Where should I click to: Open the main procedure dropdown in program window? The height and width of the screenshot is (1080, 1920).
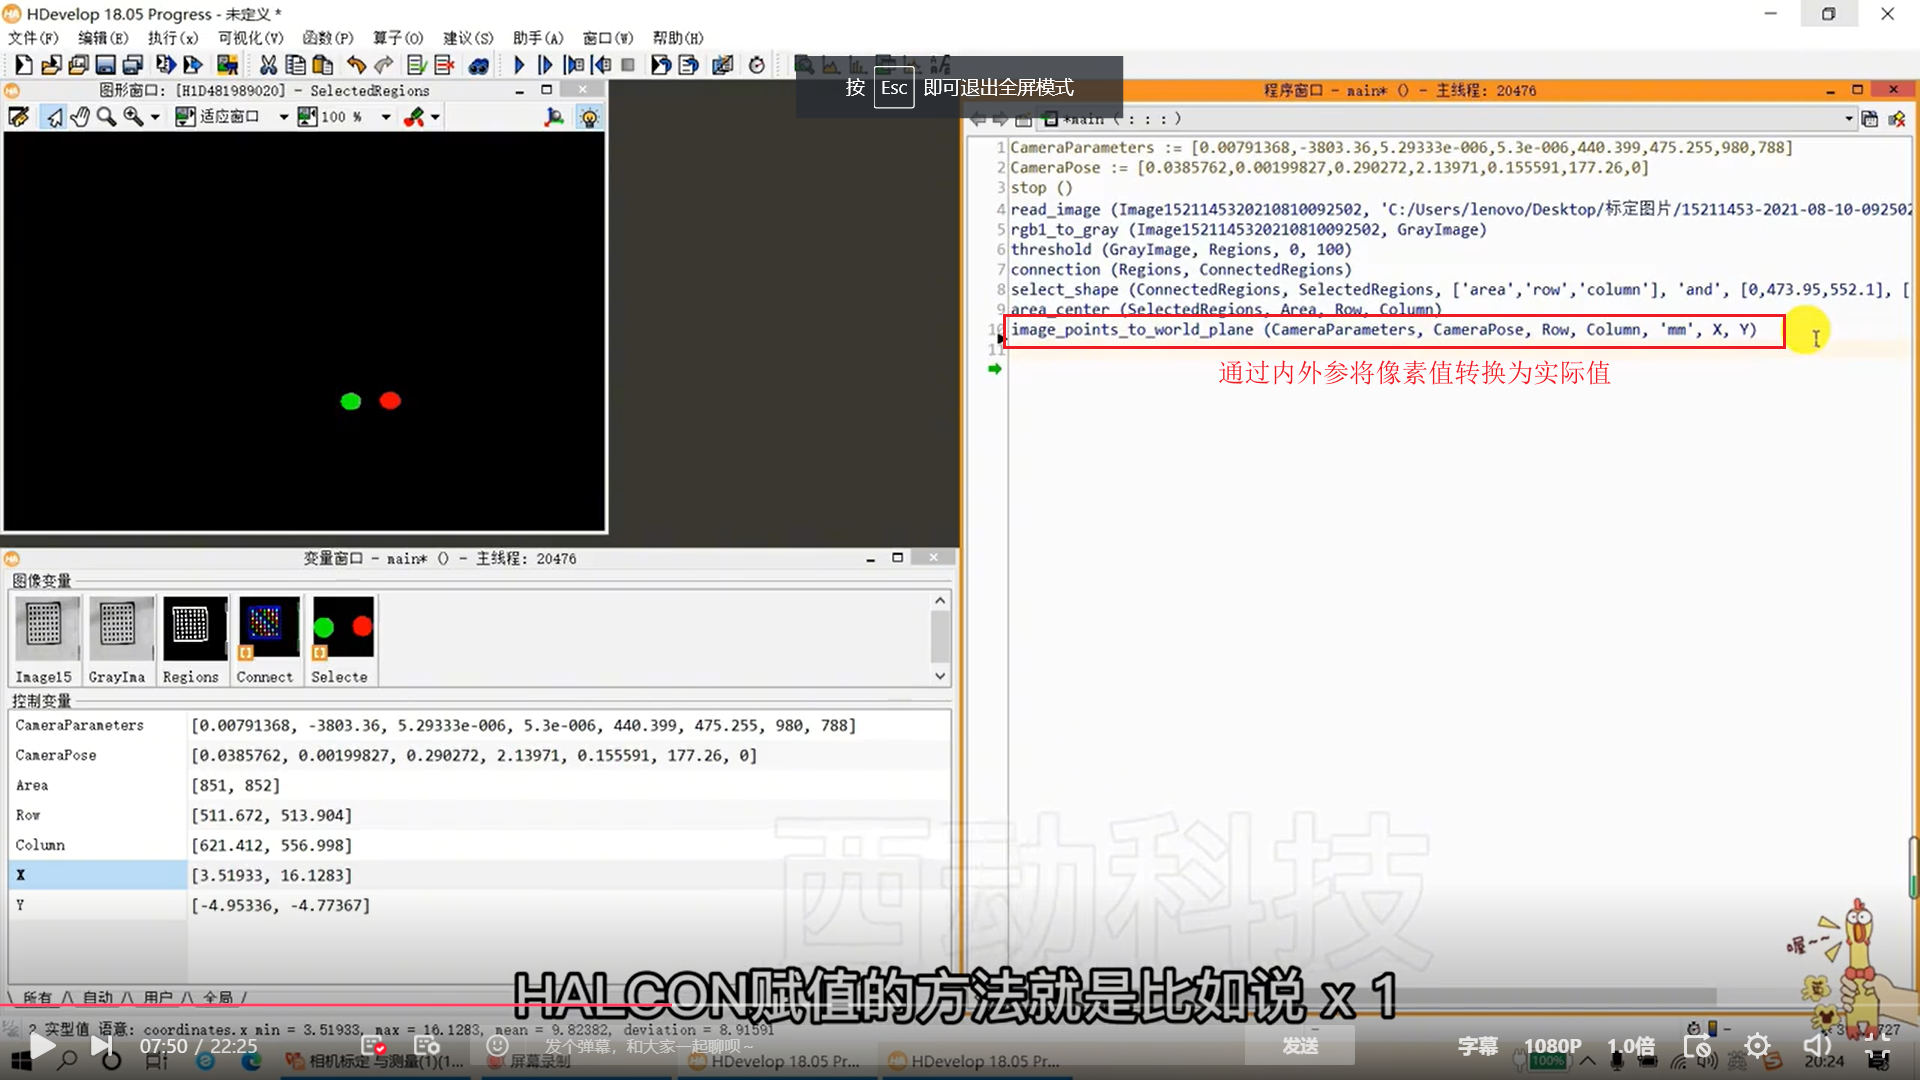(x=1849, y=118)
